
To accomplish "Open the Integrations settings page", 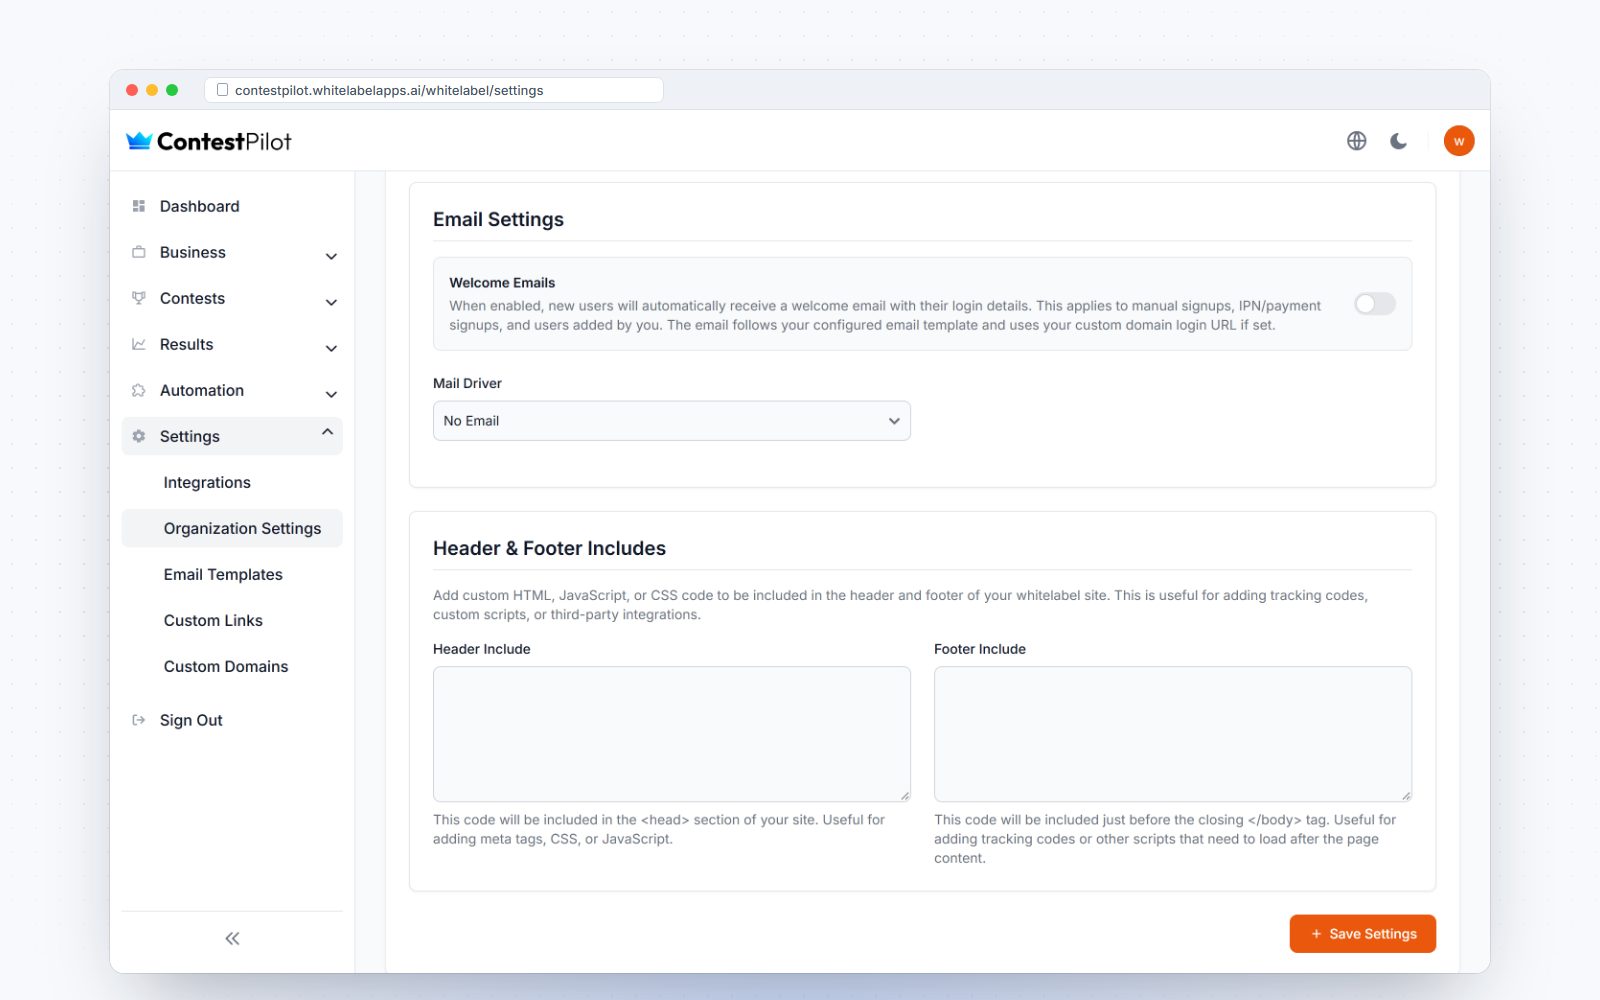I will click(x=207, y=482).
